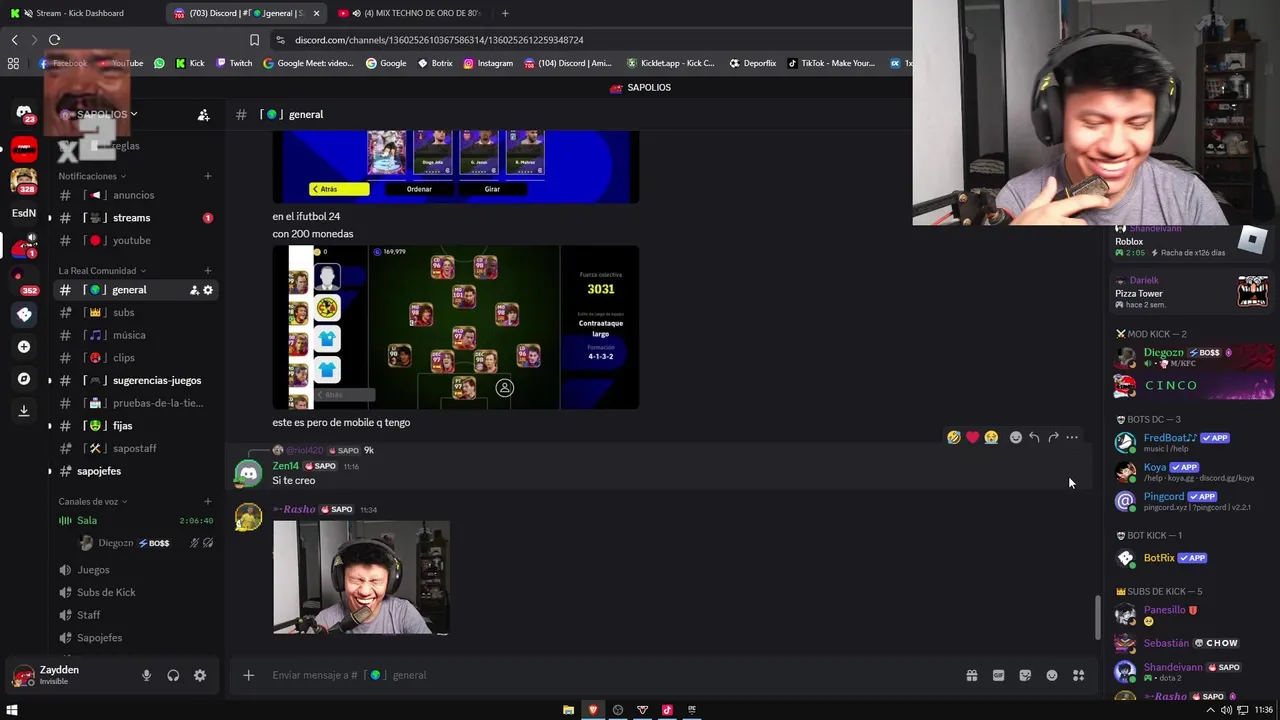This screenshot has height=720, width=1280.
Task: Open Discord direct messages home icon
Action: [x=24, y=114]
